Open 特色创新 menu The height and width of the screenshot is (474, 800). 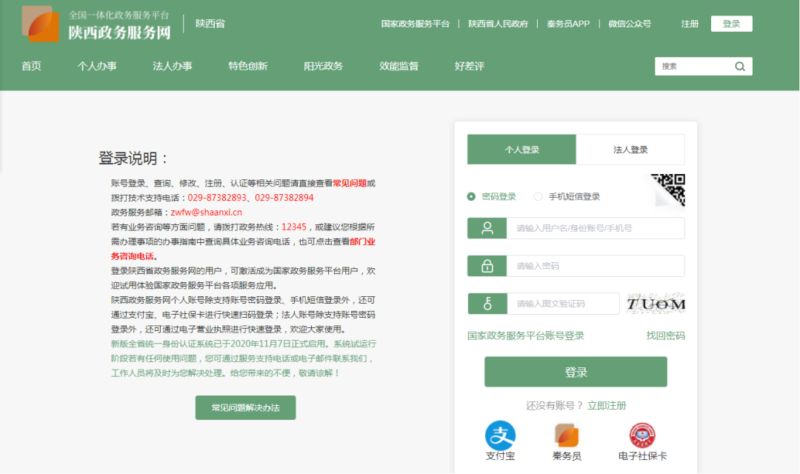pos(248,66)
